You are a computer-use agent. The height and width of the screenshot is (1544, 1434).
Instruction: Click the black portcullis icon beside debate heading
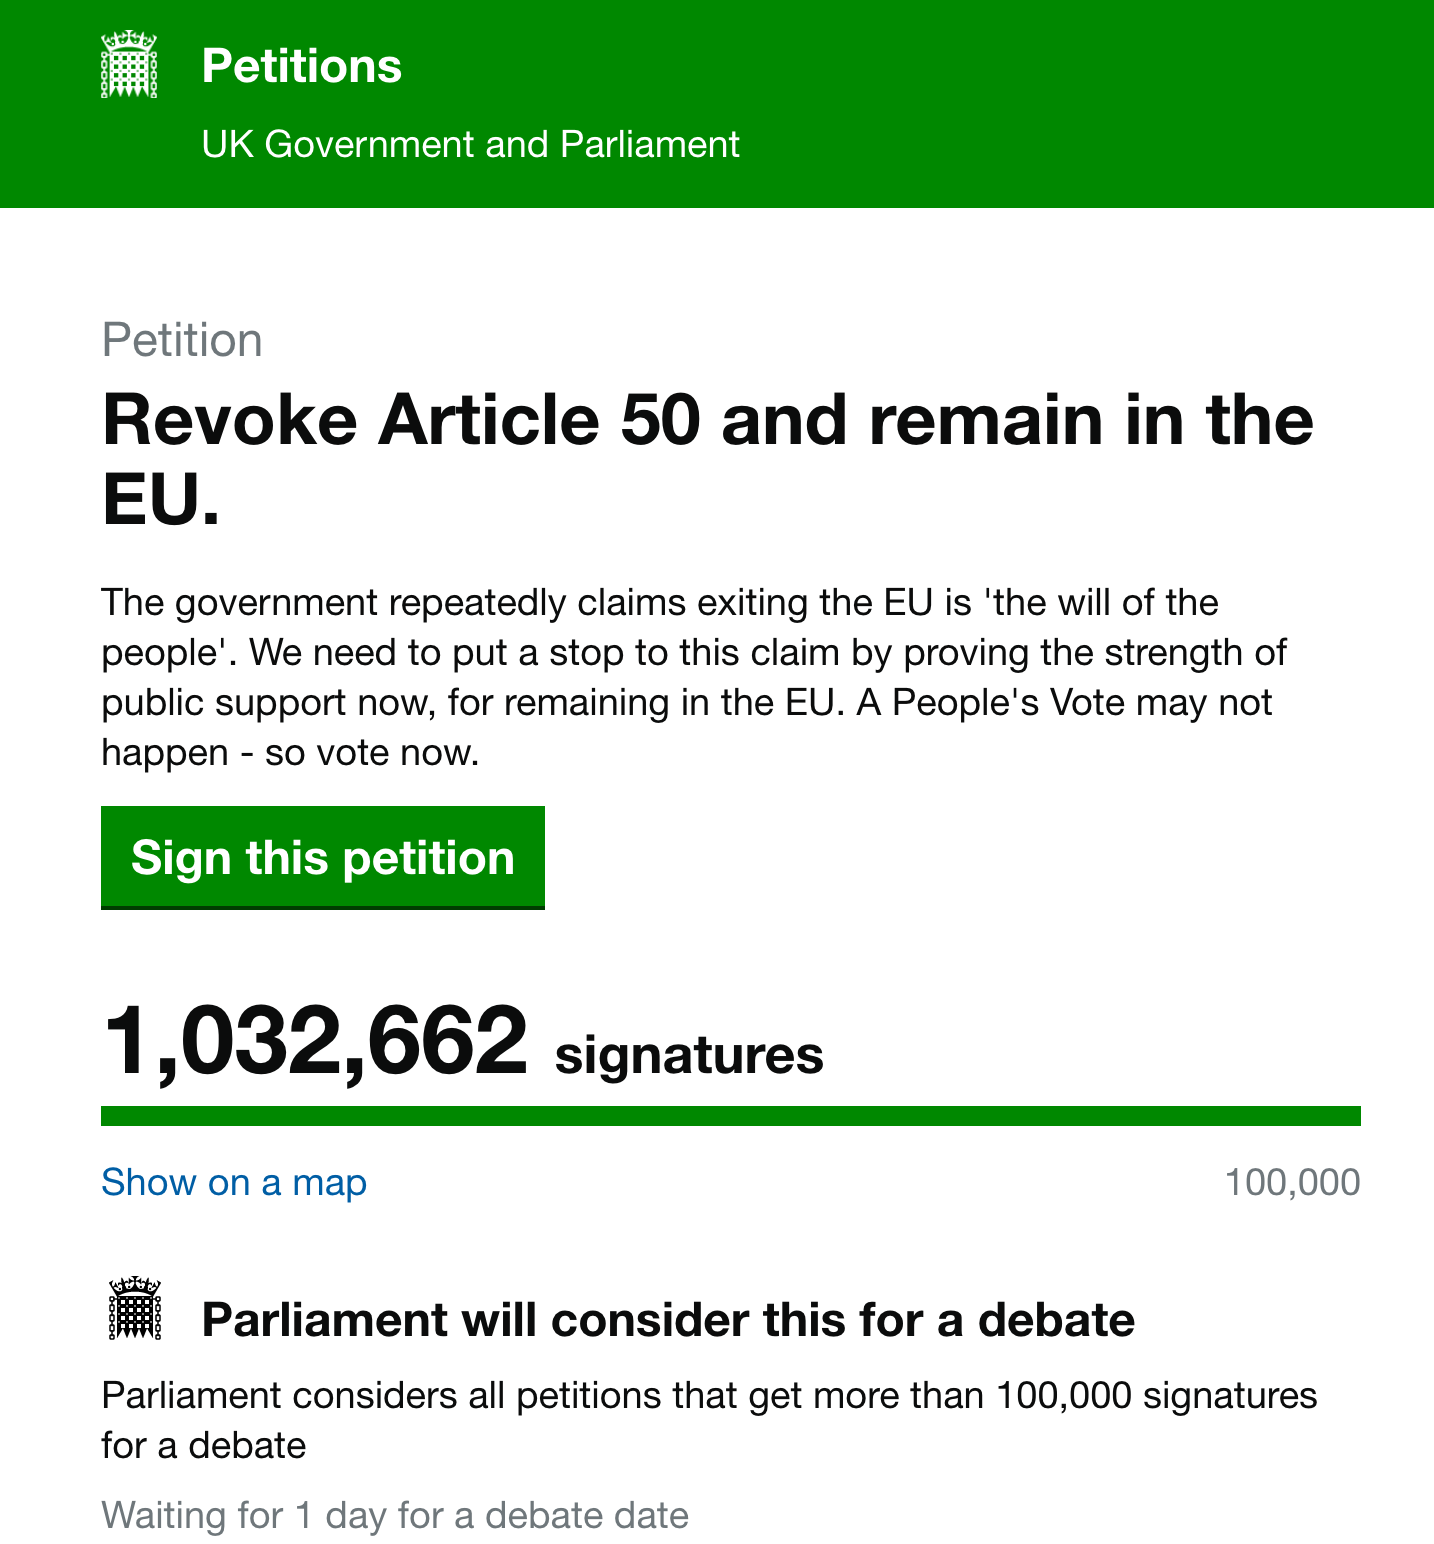tap(134, 1309)
